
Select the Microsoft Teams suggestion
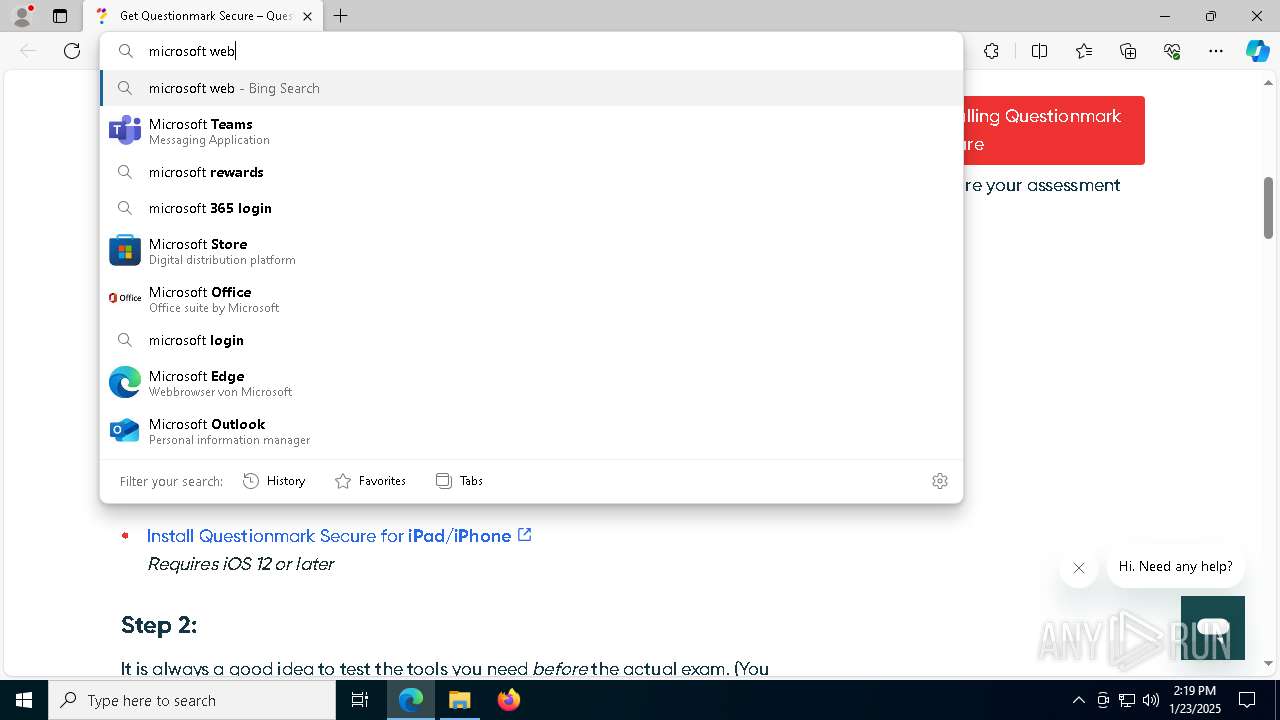[x=531, y=131]
